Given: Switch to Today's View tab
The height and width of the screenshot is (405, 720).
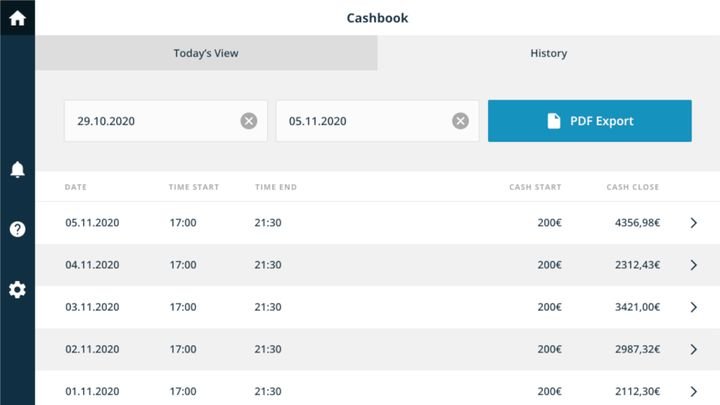Looking at the screenshot, I should click(x=206, y=53).
